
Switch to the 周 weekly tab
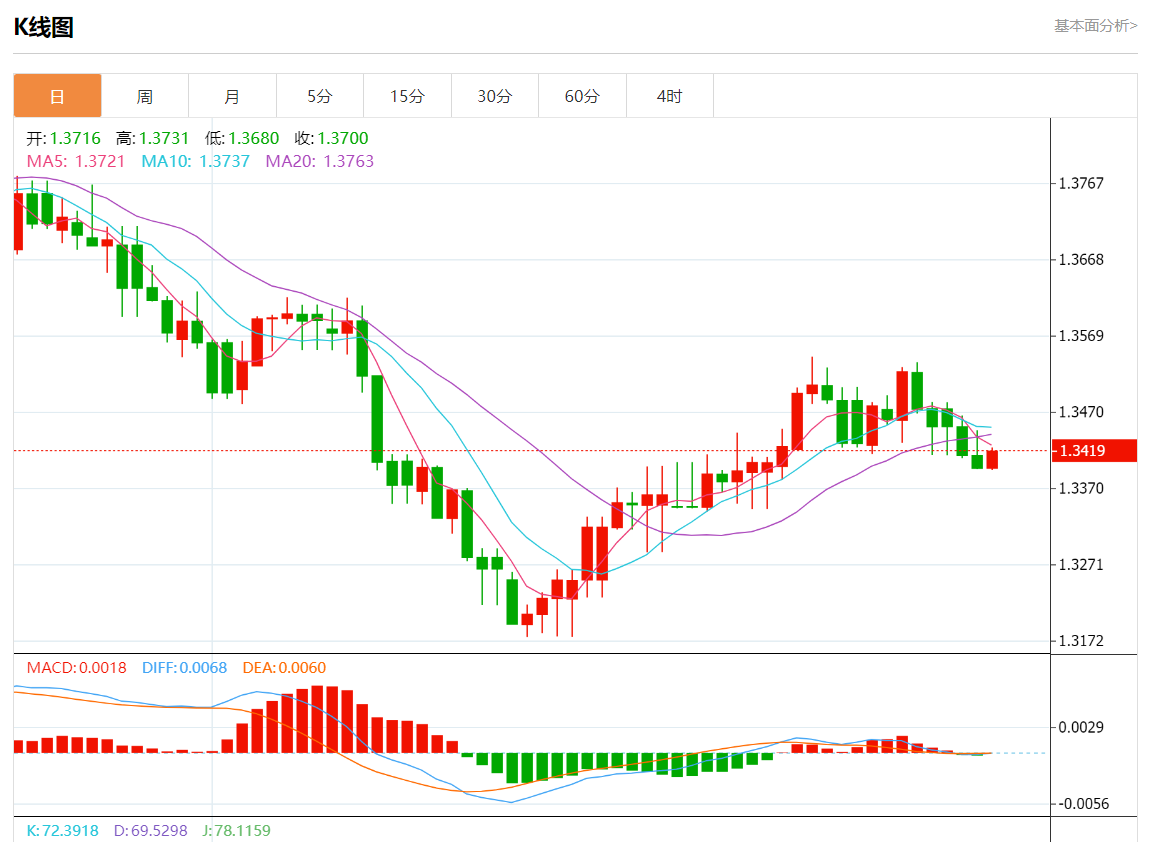(145, 96)
